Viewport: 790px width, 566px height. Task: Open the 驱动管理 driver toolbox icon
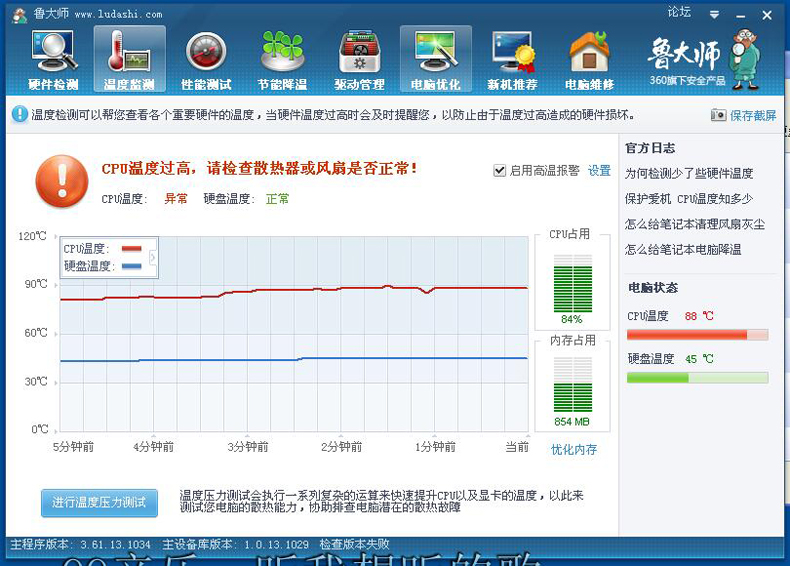[x=359, y=60]
